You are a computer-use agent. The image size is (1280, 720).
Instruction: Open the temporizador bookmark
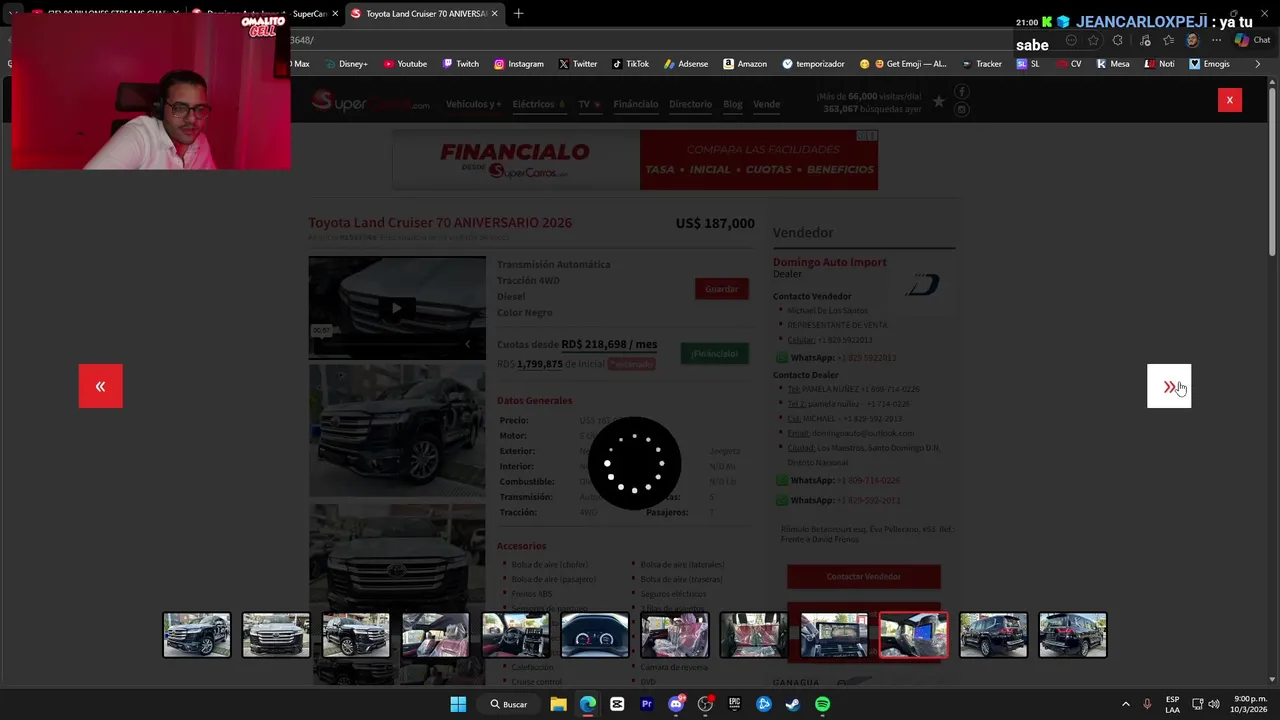click(x=813, y=64)
